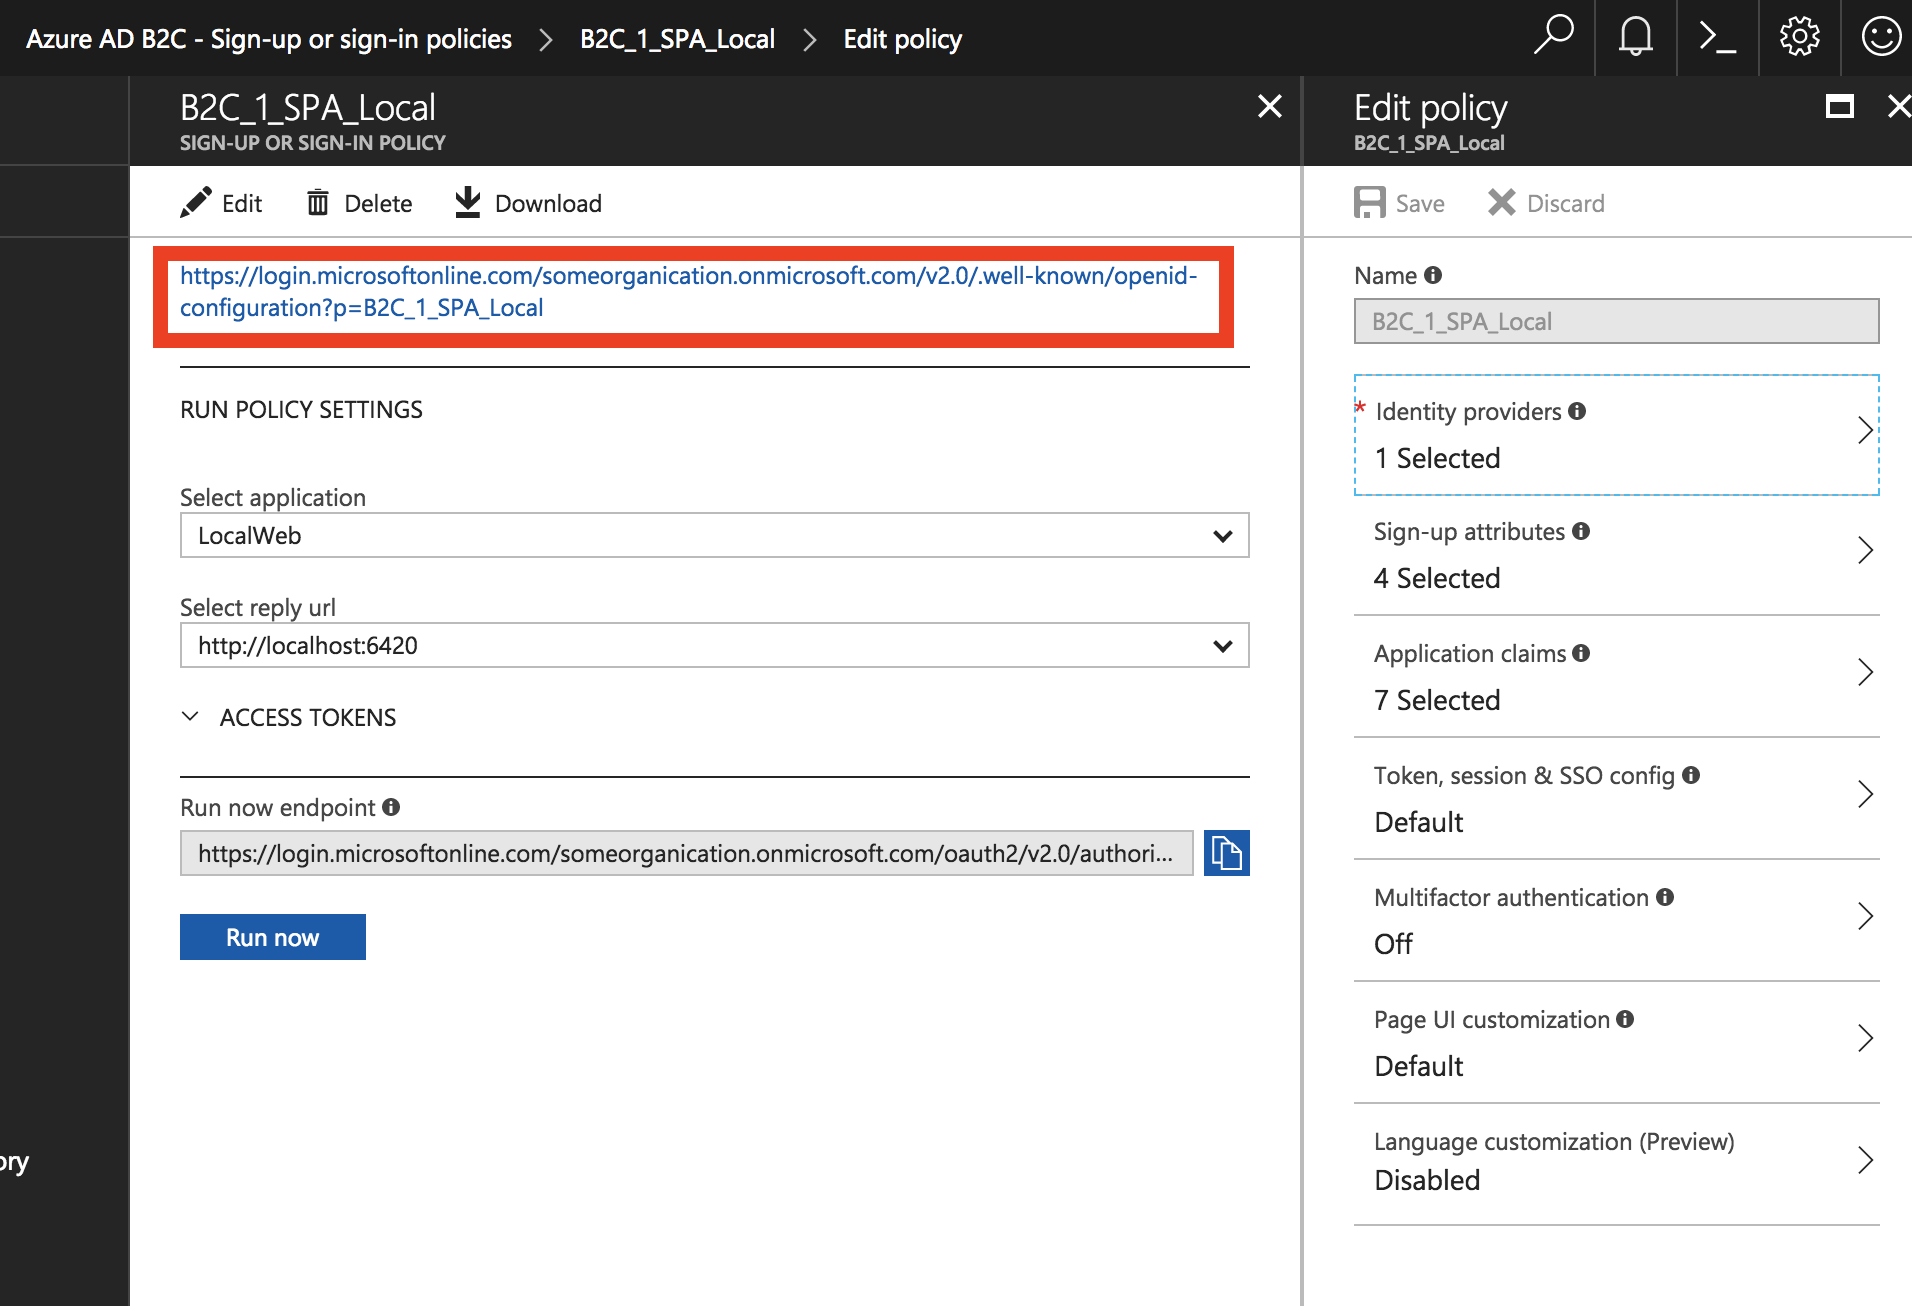1912x1306 pixels.
Task: Click the 'SIGN-UP OR SIGN-IN POLICY' subtitle
Action: tap(313, 143)
